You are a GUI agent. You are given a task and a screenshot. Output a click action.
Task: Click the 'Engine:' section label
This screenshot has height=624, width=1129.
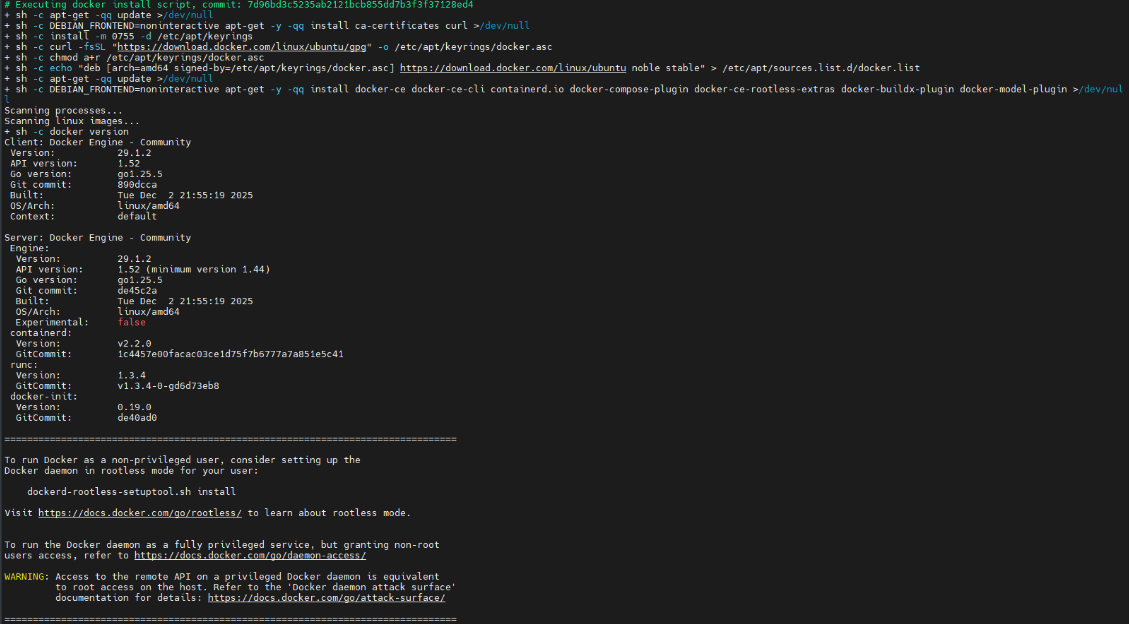[x=30, y=248]
